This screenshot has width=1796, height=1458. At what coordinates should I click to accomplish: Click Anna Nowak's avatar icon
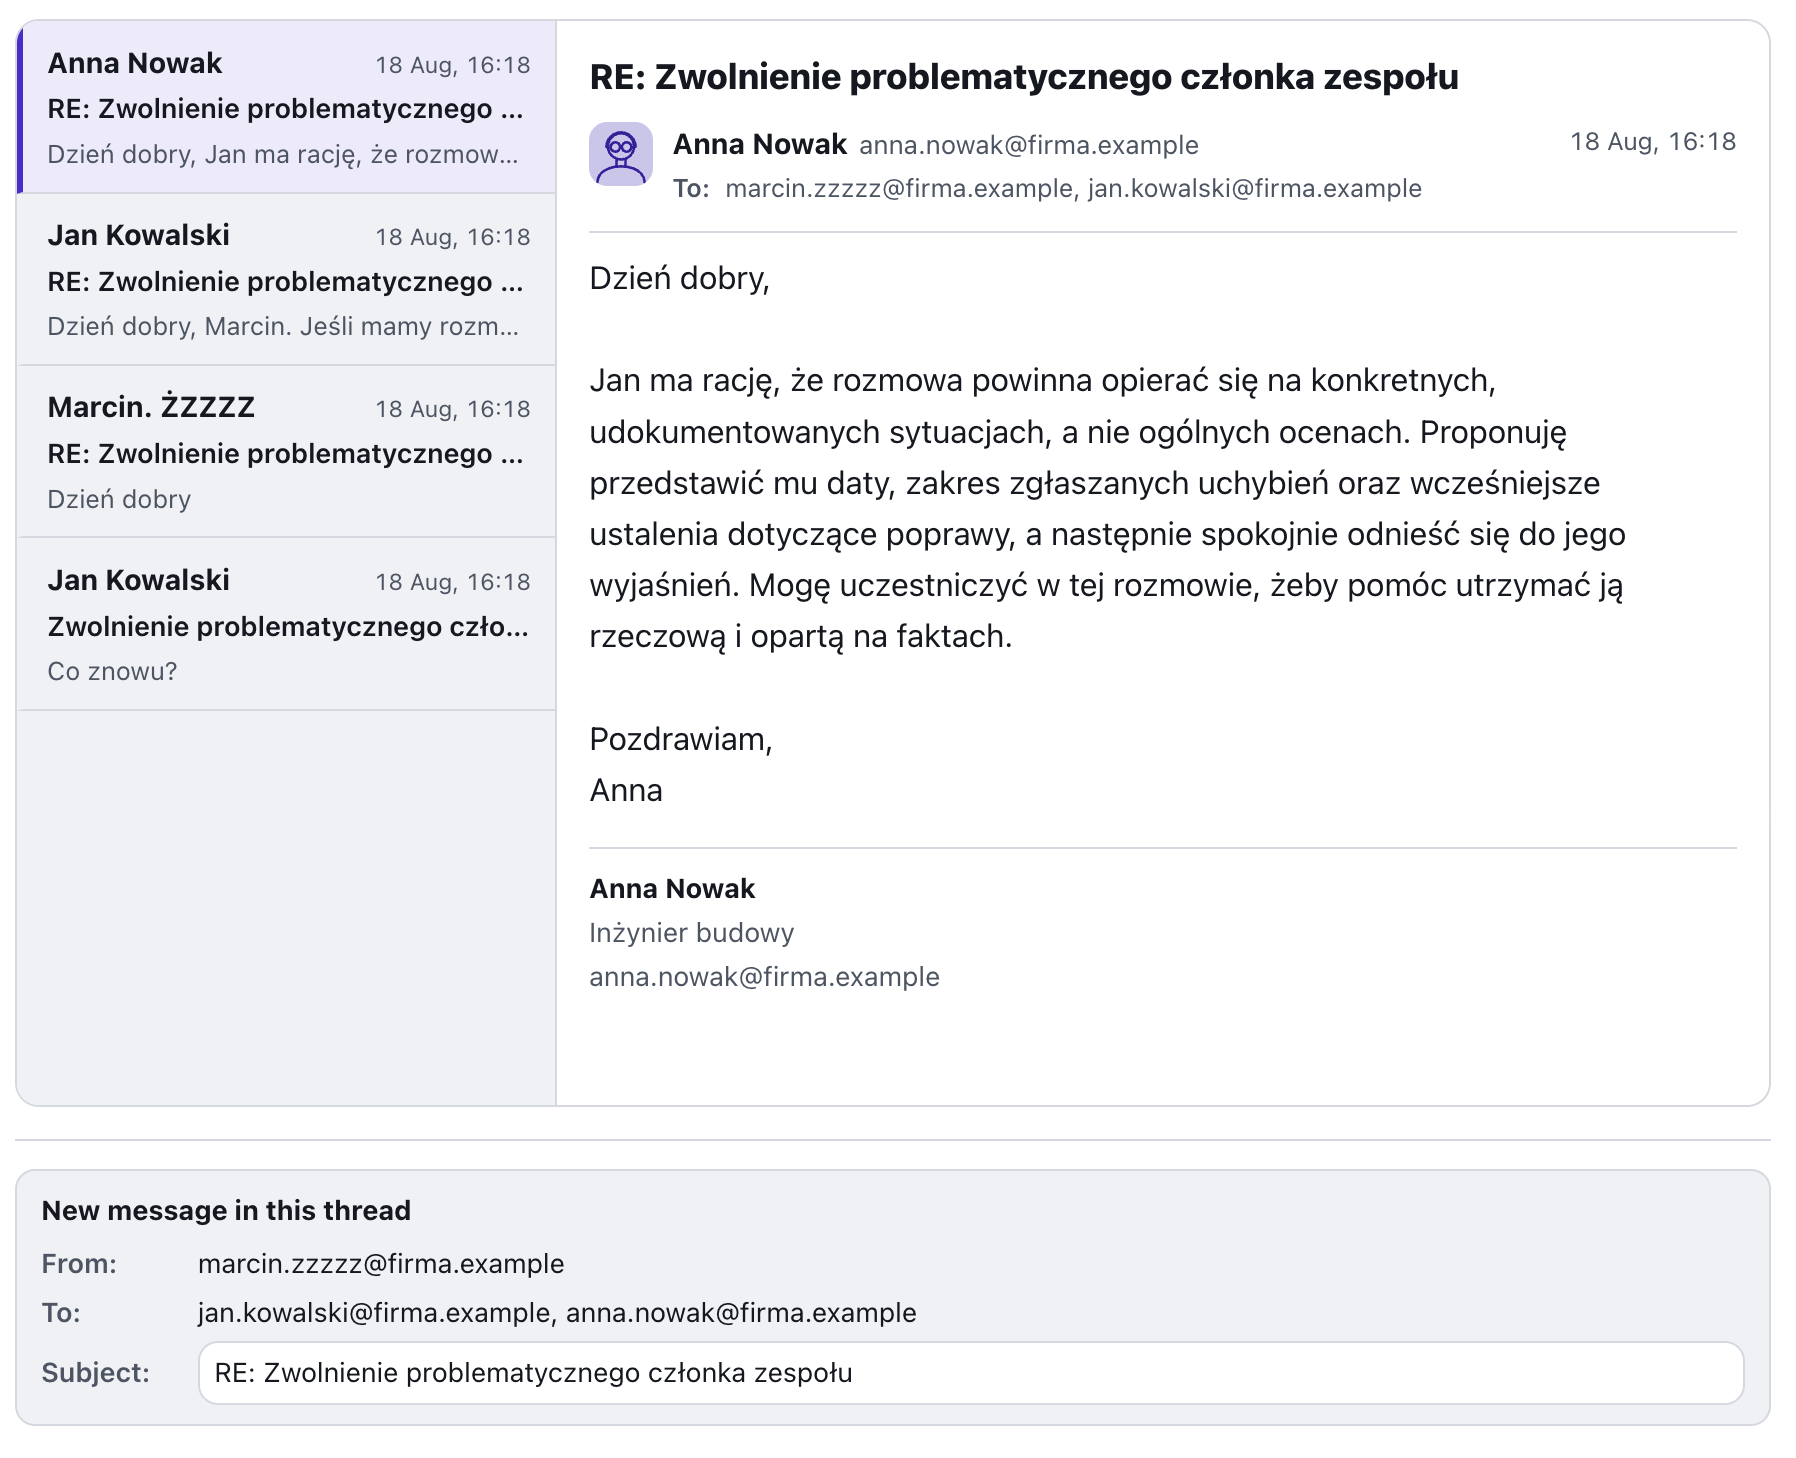(621, 154)
